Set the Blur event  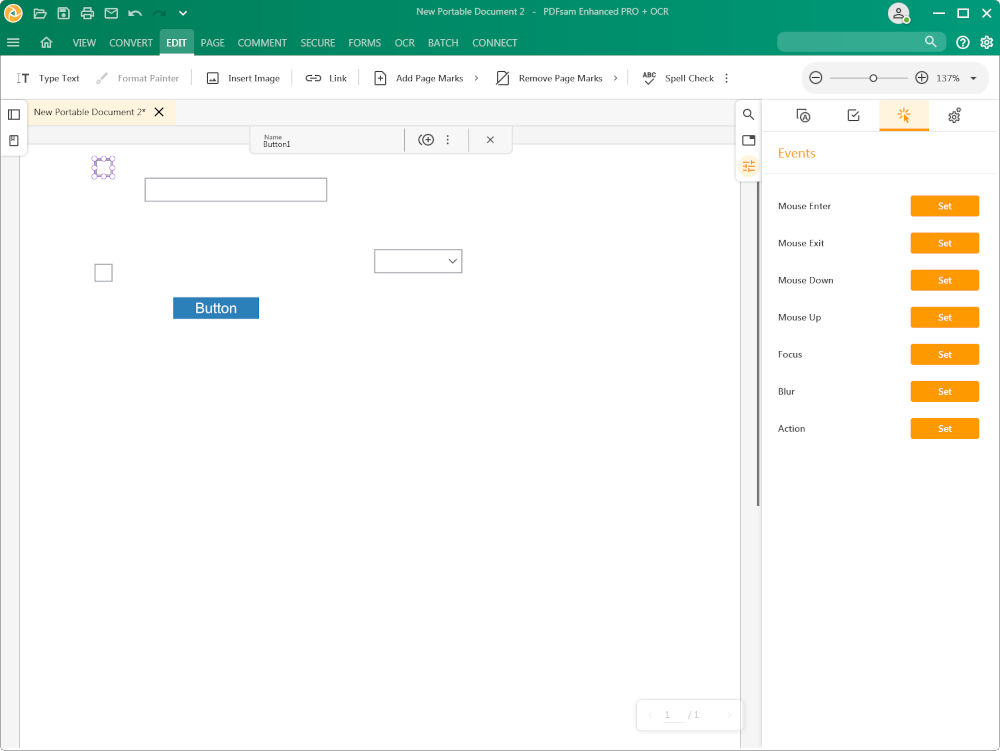(945, 391)
